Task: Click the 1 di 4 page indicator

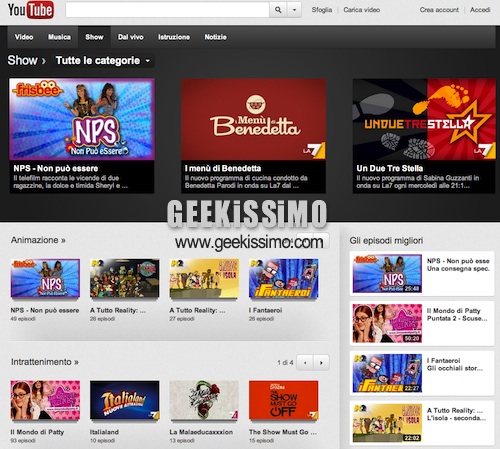Action: (285, 363)
